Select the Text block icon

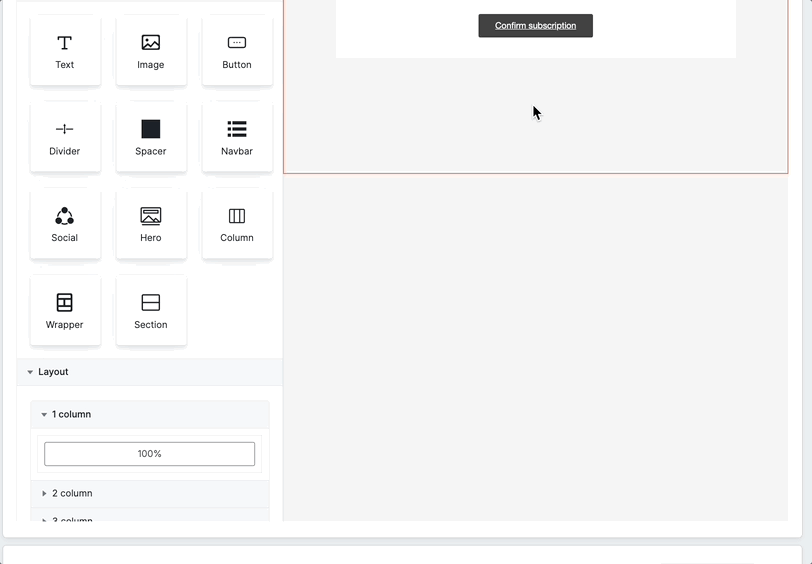coord(65,43)
